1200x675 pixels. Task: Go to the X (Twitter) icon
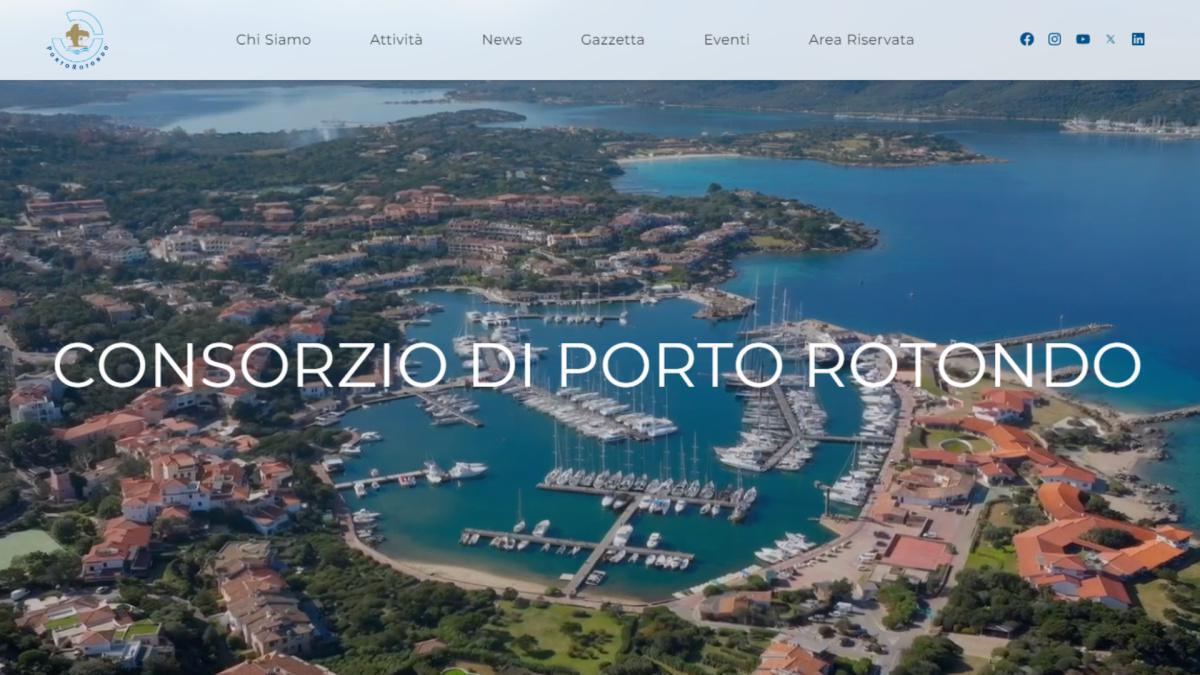click(1110, 39)
